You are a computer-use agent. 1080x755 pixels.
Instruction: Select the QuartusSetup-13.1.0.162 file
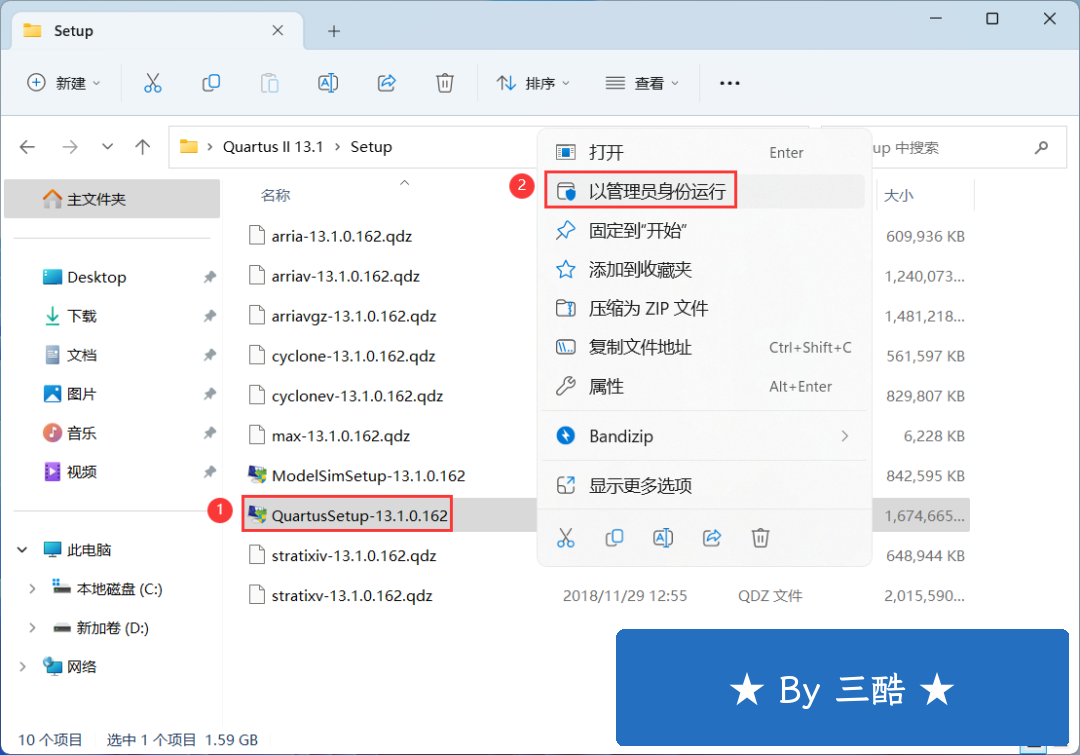(x=359, y=516)
